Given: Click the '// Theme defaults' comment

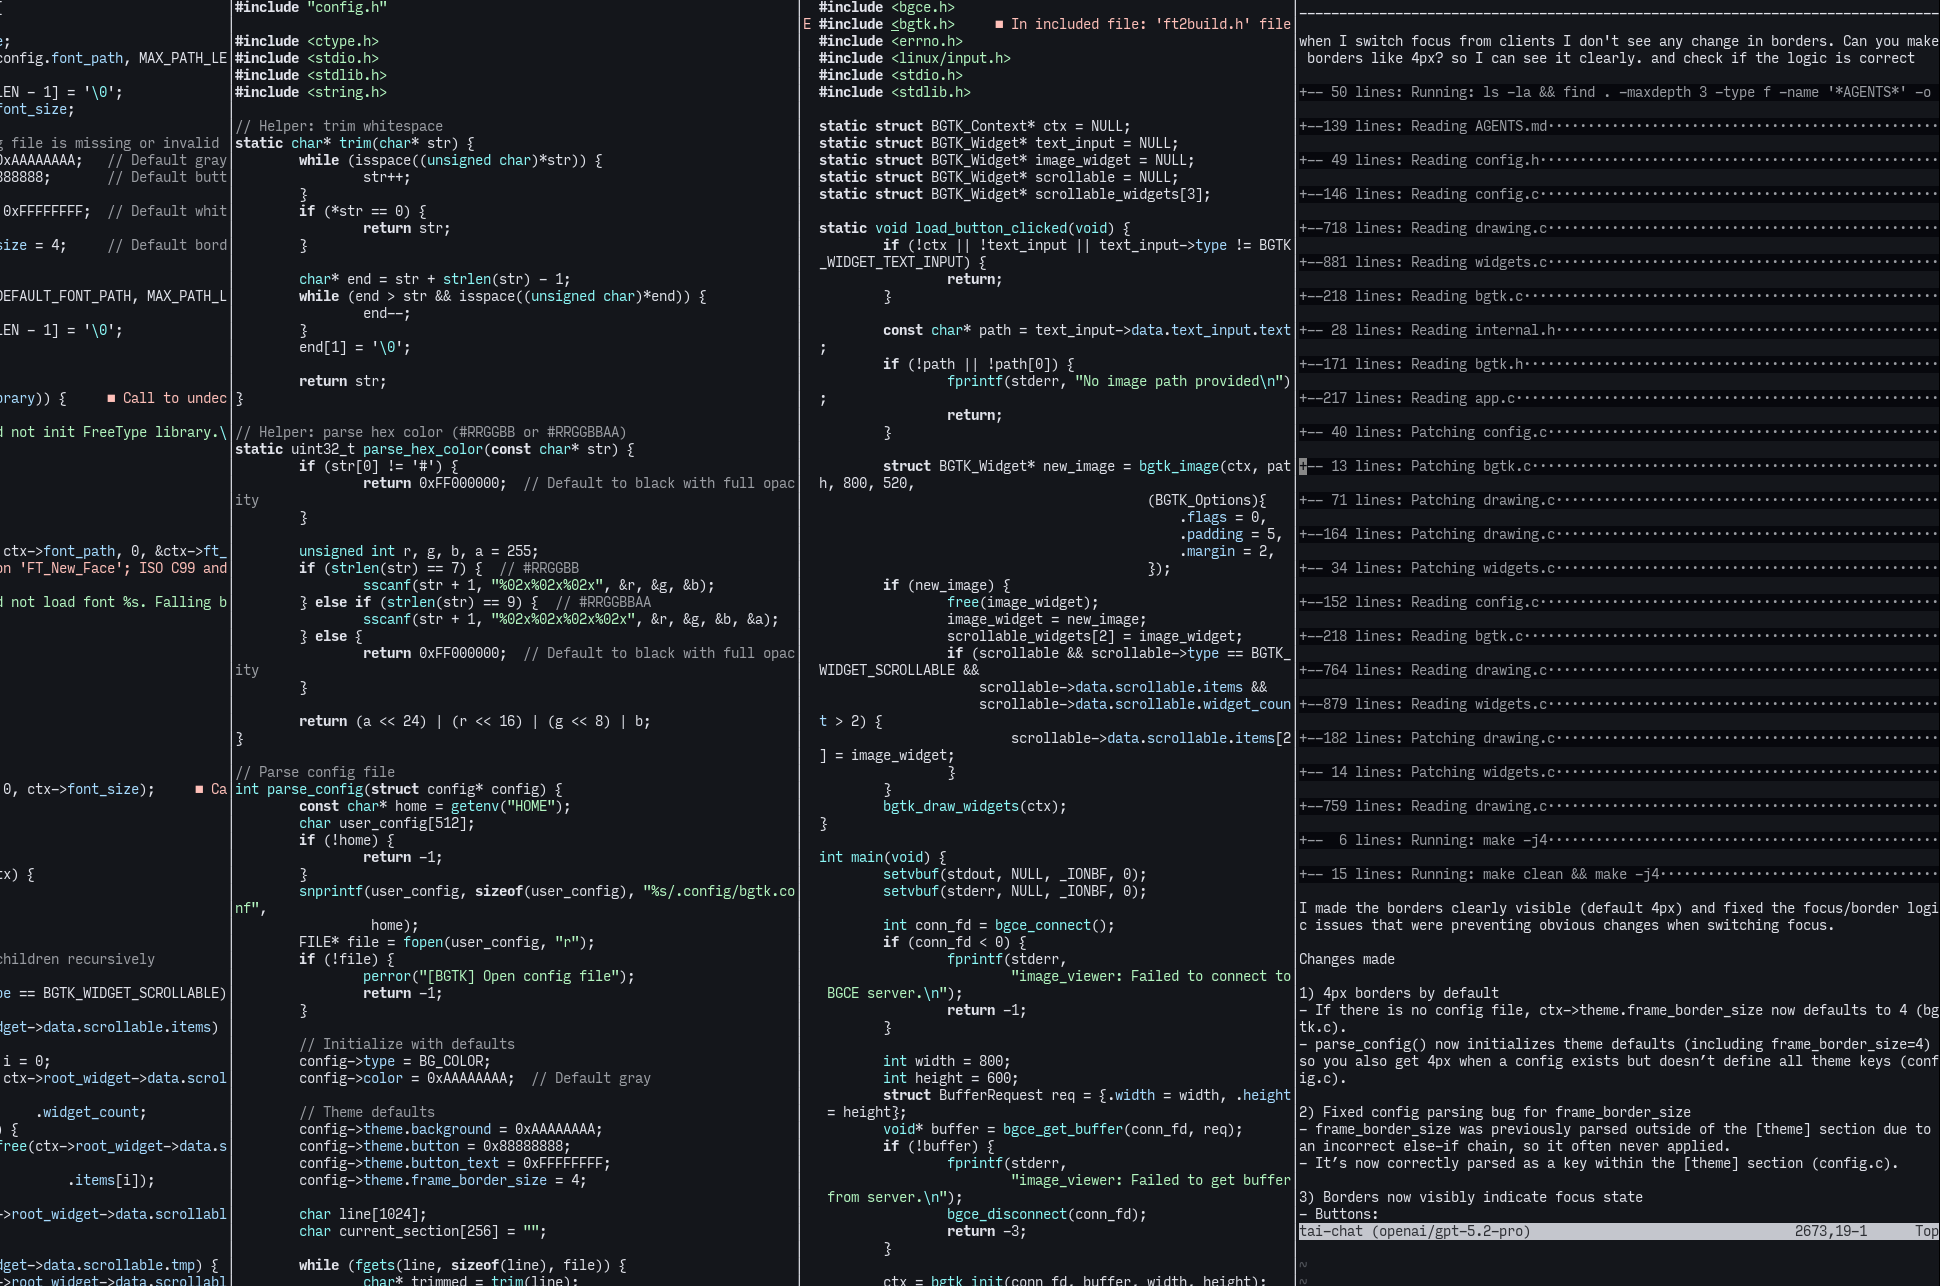Looking at the screenshot, I should tap(367, 1112).
